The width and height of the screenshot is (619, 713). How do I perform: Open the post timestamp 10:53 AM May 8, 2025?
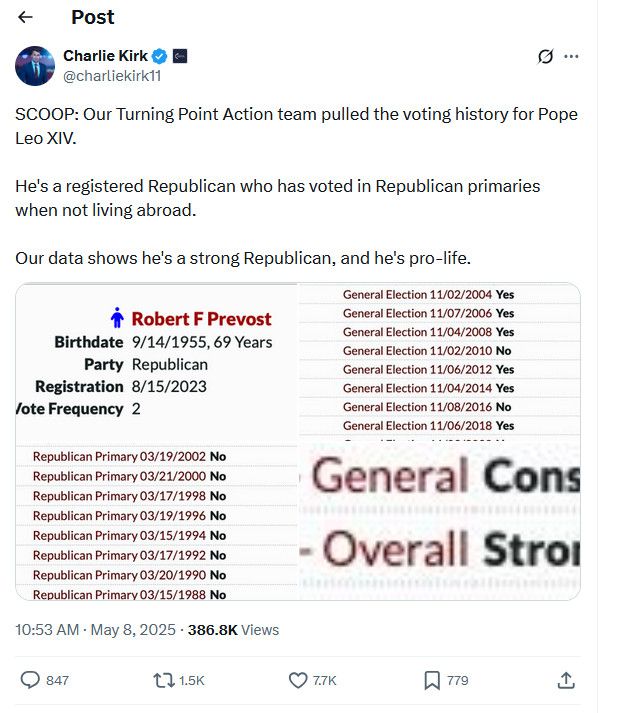95,630
